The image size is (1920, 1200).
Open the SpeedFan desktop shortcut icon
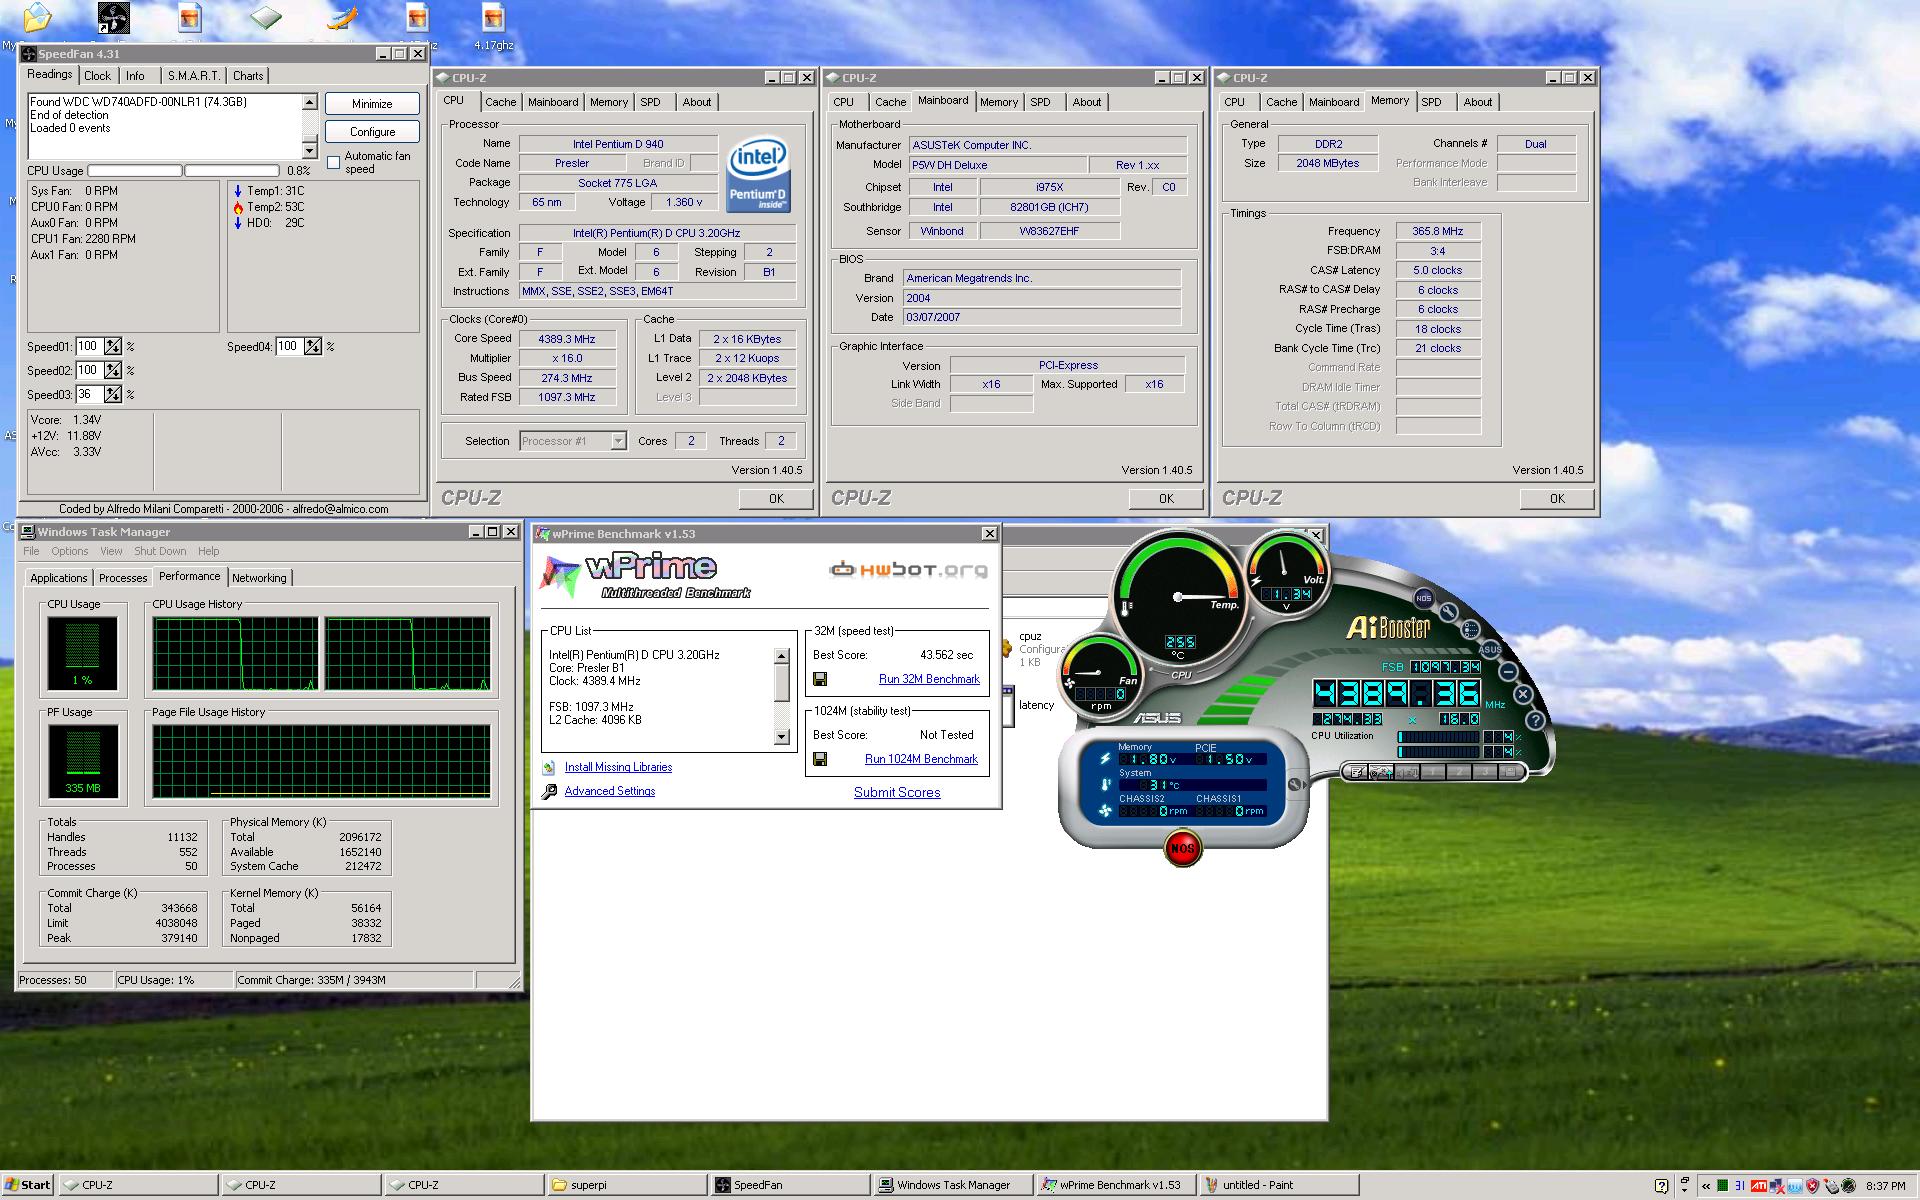113,18
